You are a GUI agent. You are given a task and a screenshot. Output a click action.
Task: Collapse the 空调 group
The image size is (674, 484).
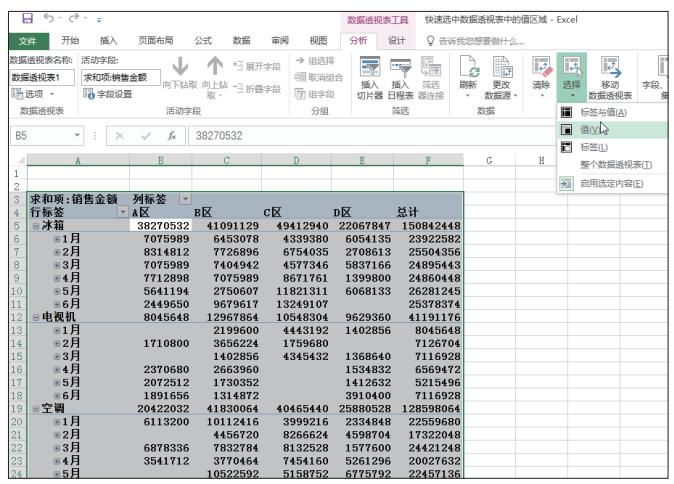pos(36,409)
